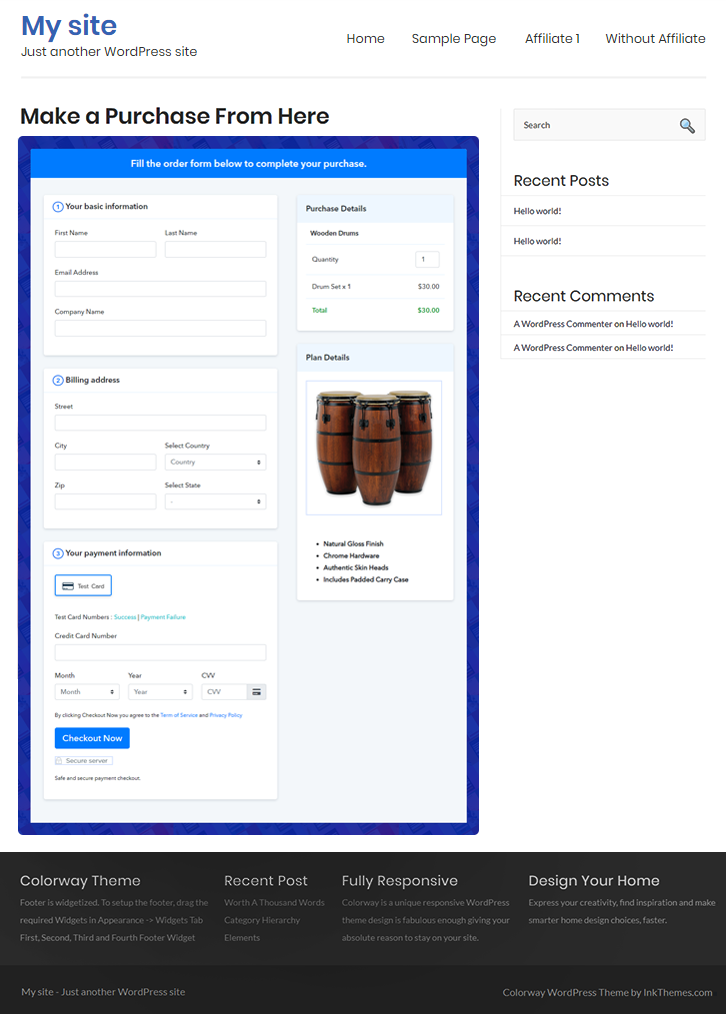Open the Select State dropdown
This screenshot has height=1014, width=726.
215,502
